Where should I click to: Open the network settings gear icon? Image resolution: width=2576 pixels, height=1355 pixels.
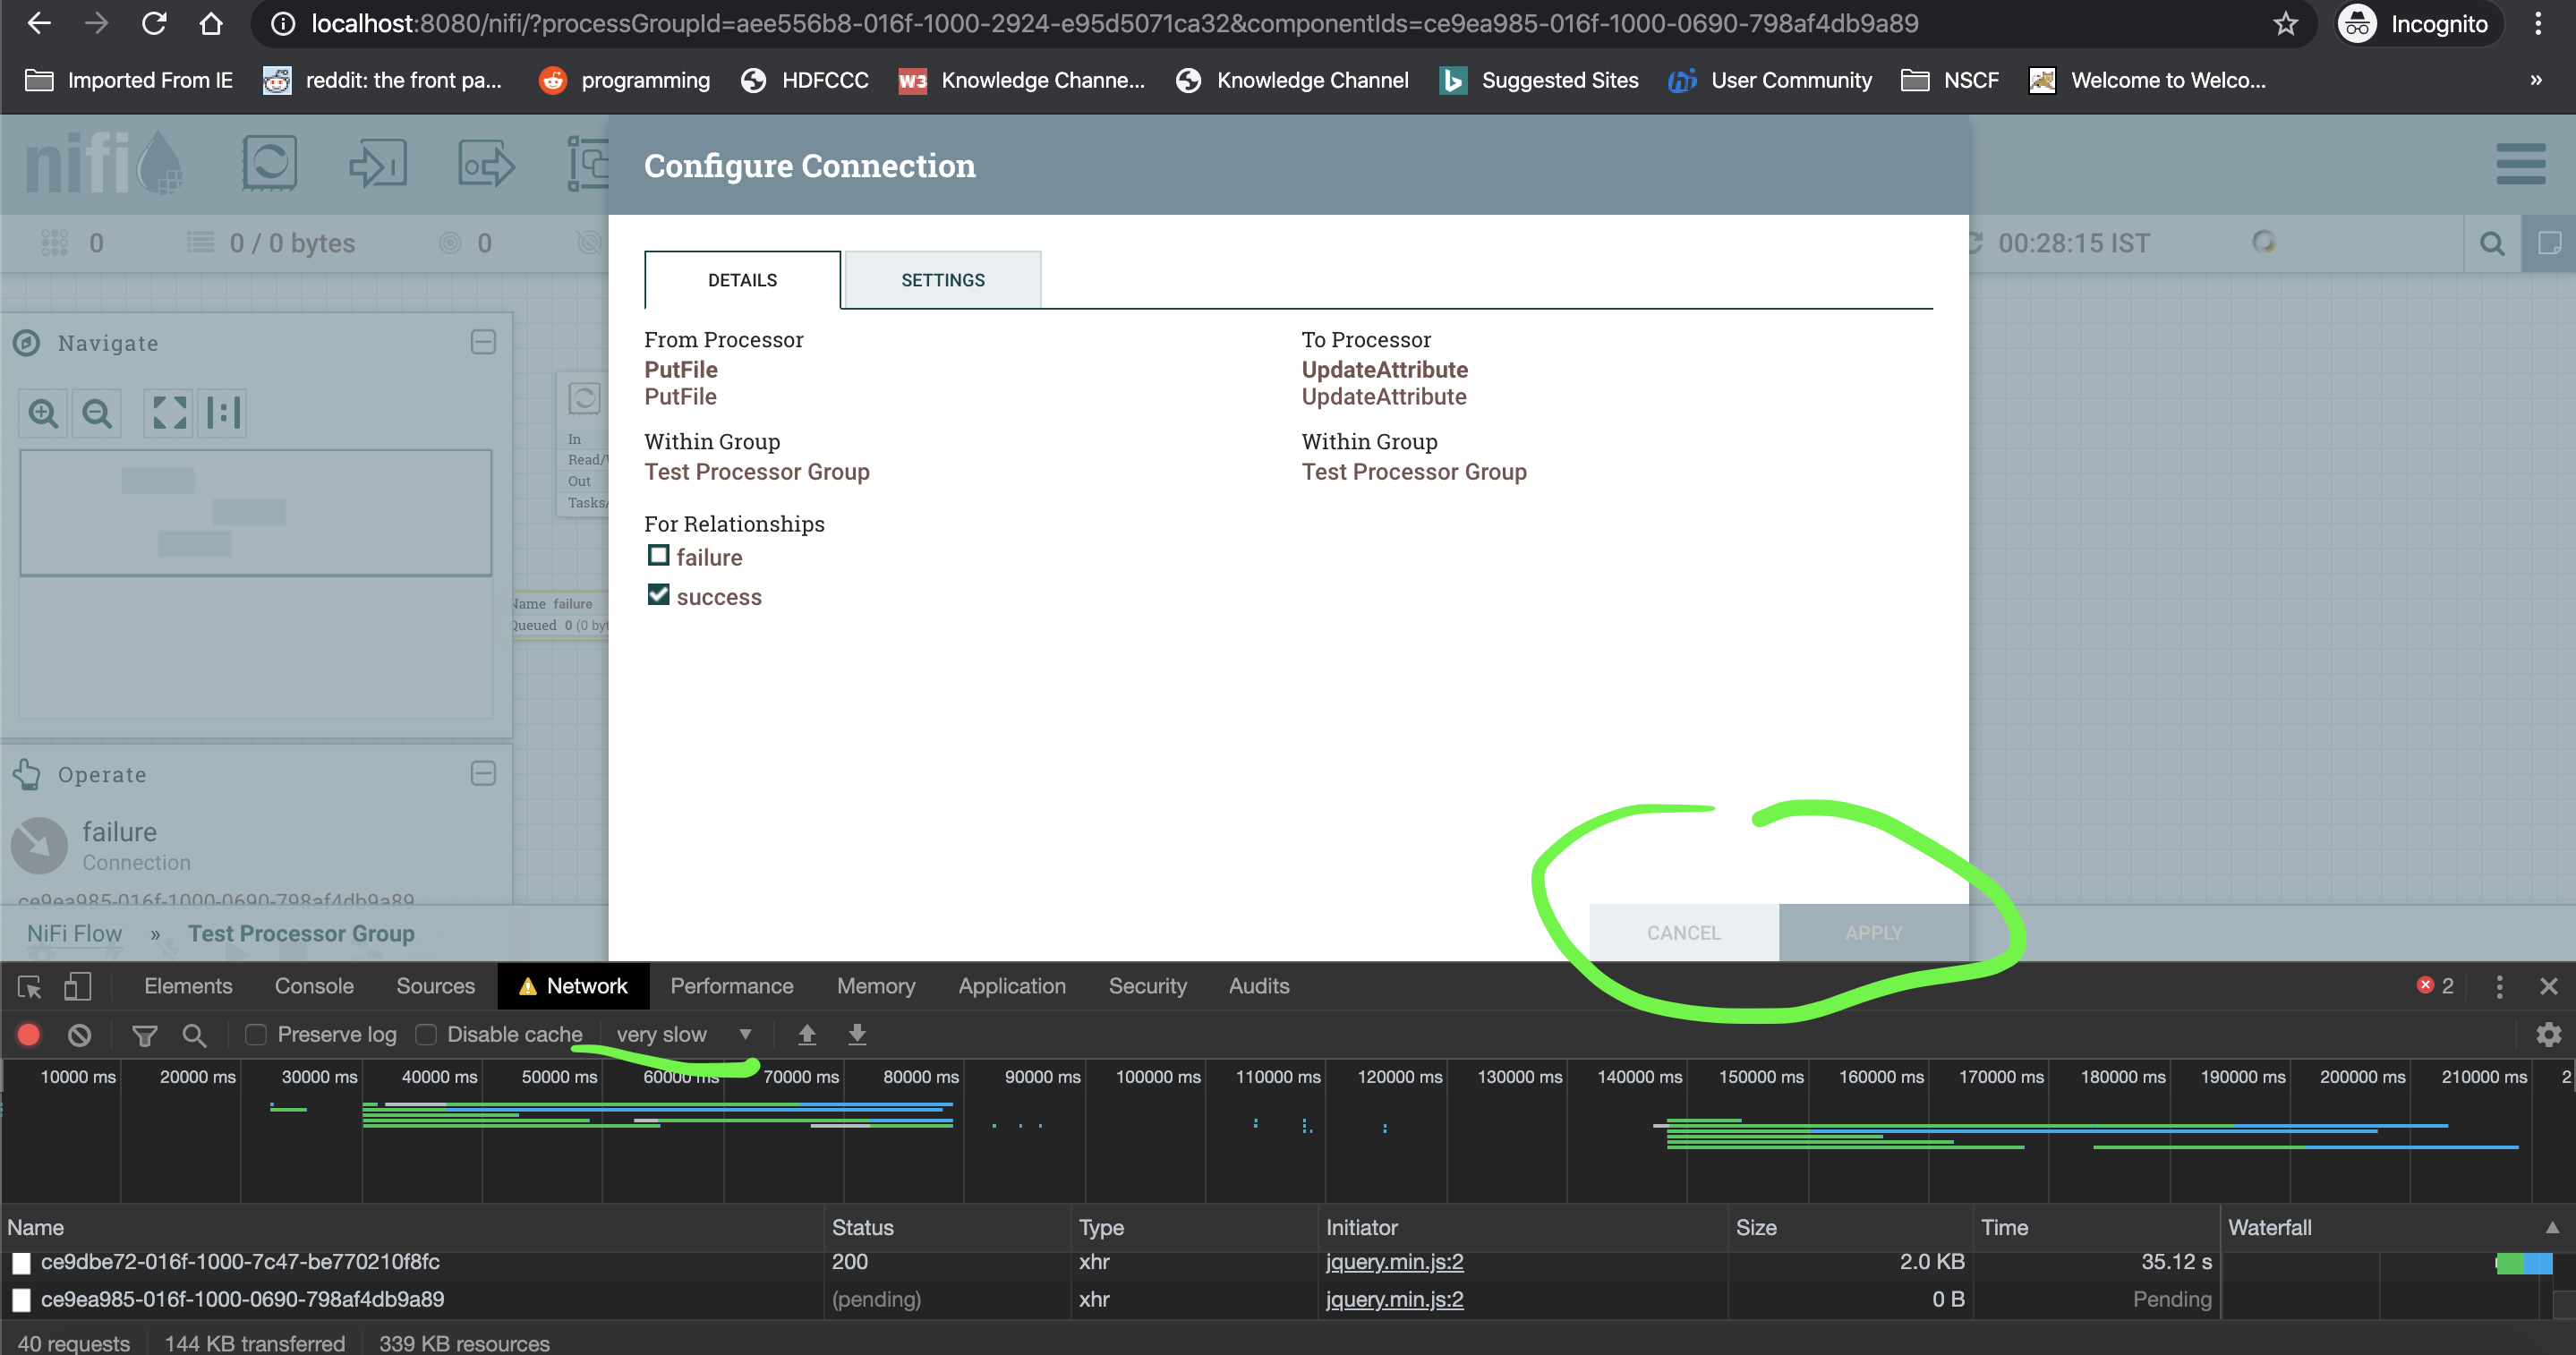2548,1034
